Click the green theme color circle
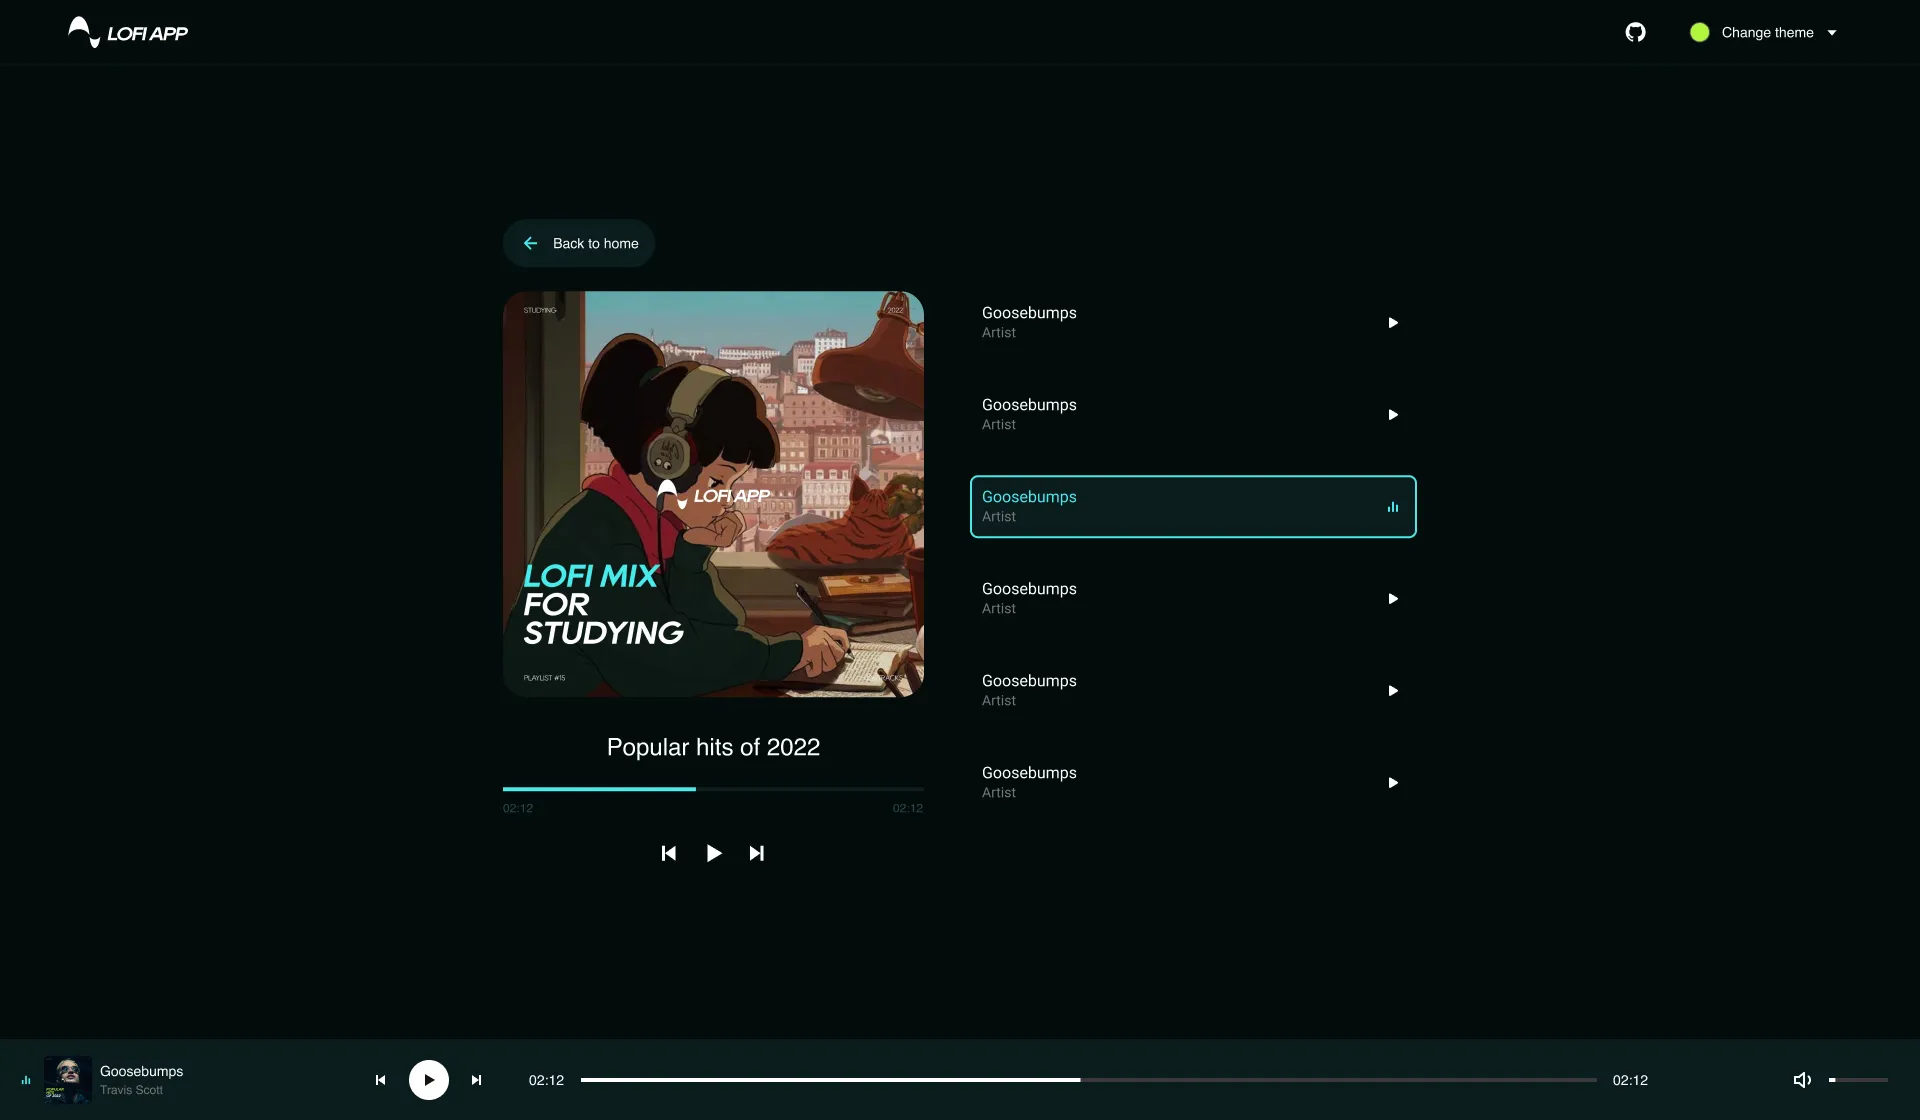 point(1699,32)
